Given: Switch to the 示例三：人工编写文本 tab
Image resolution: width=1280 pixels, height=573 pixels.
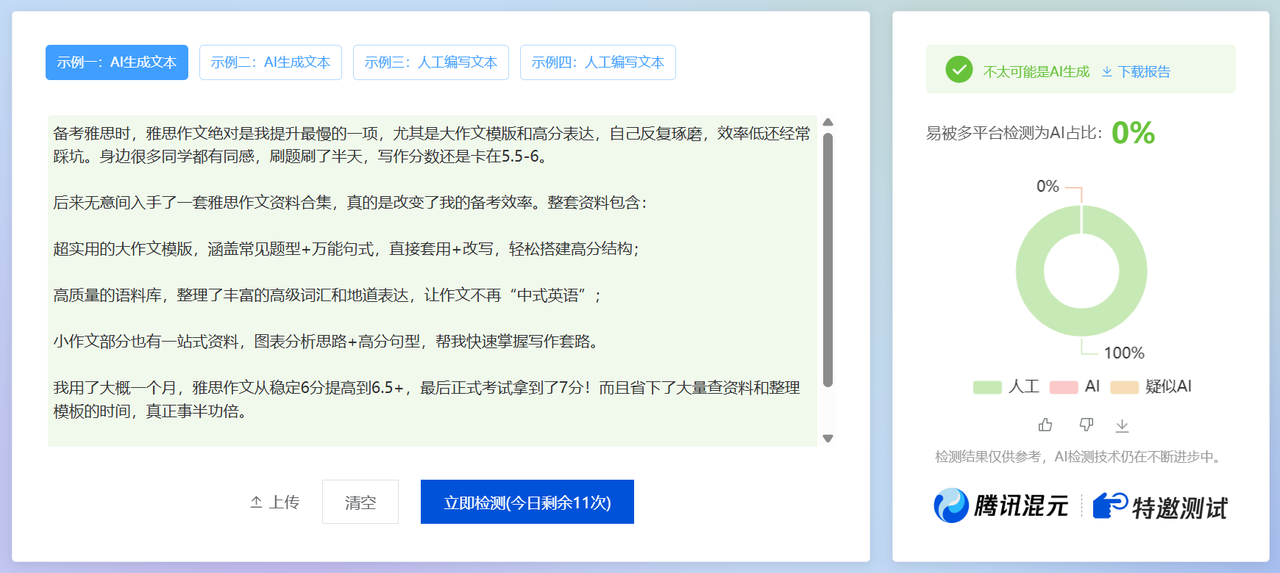Looking at the screenshot, I should tap(431, 62).
